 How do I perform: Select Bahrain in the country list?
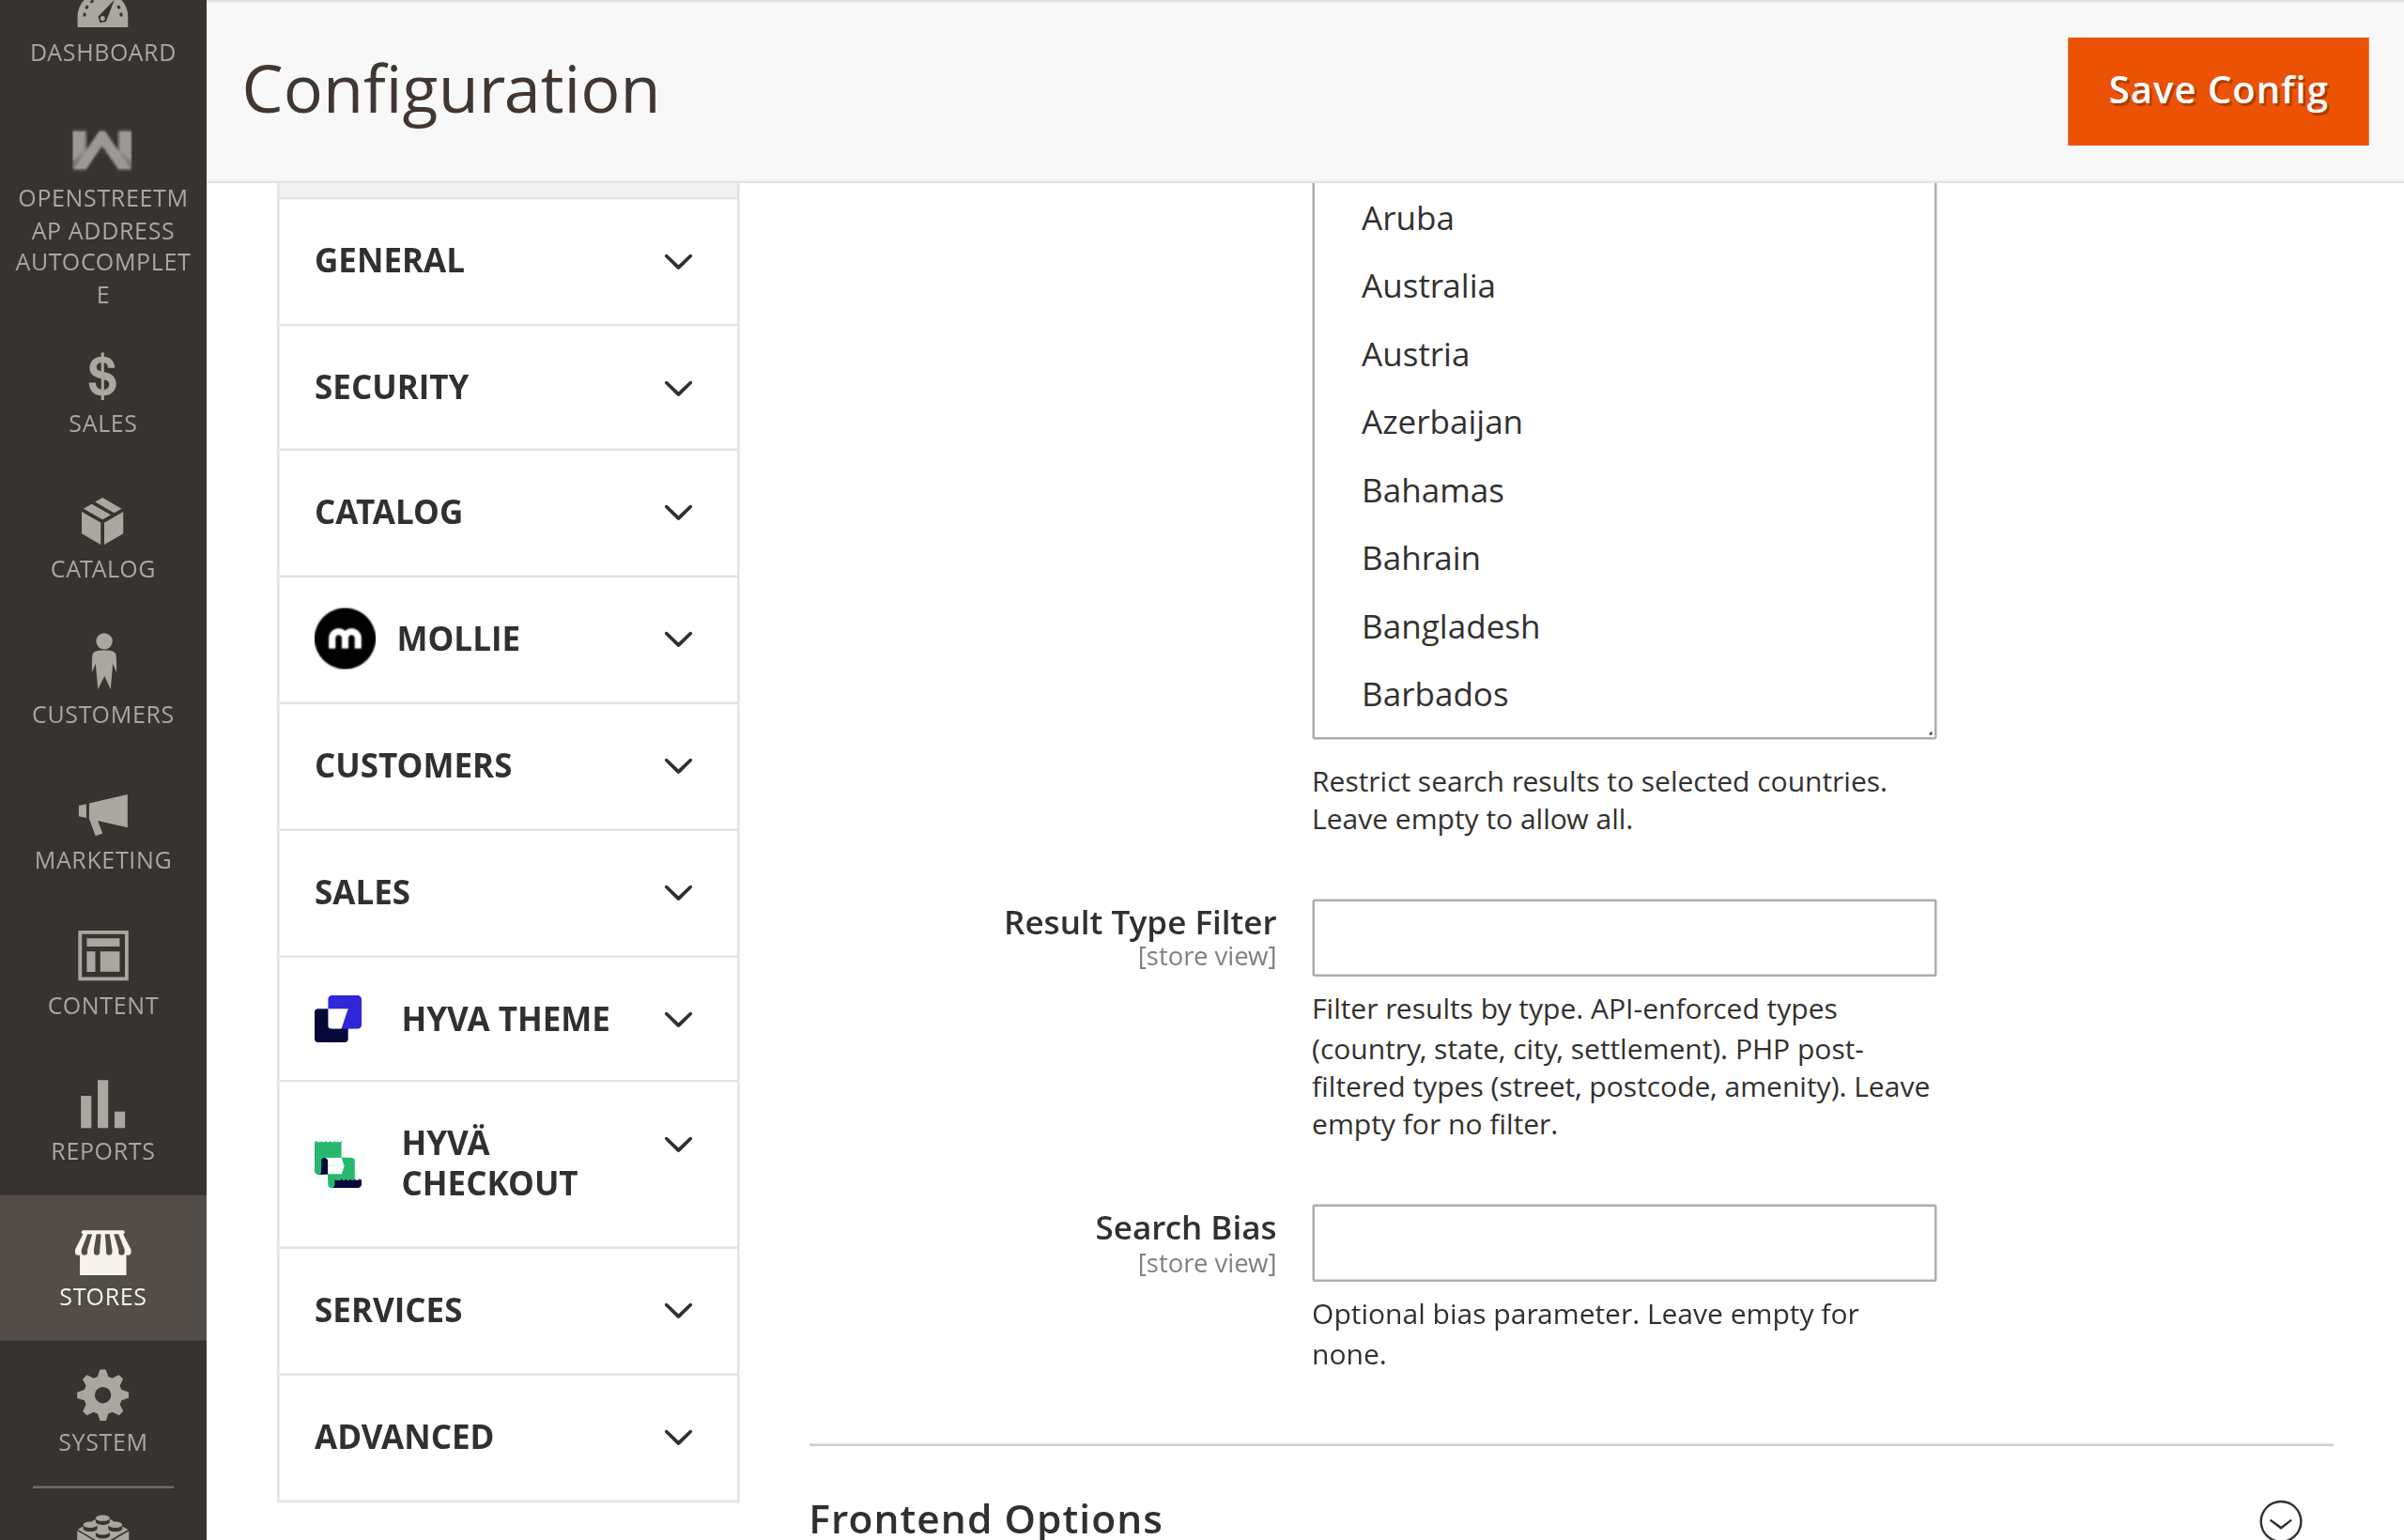click(1623, 558)
